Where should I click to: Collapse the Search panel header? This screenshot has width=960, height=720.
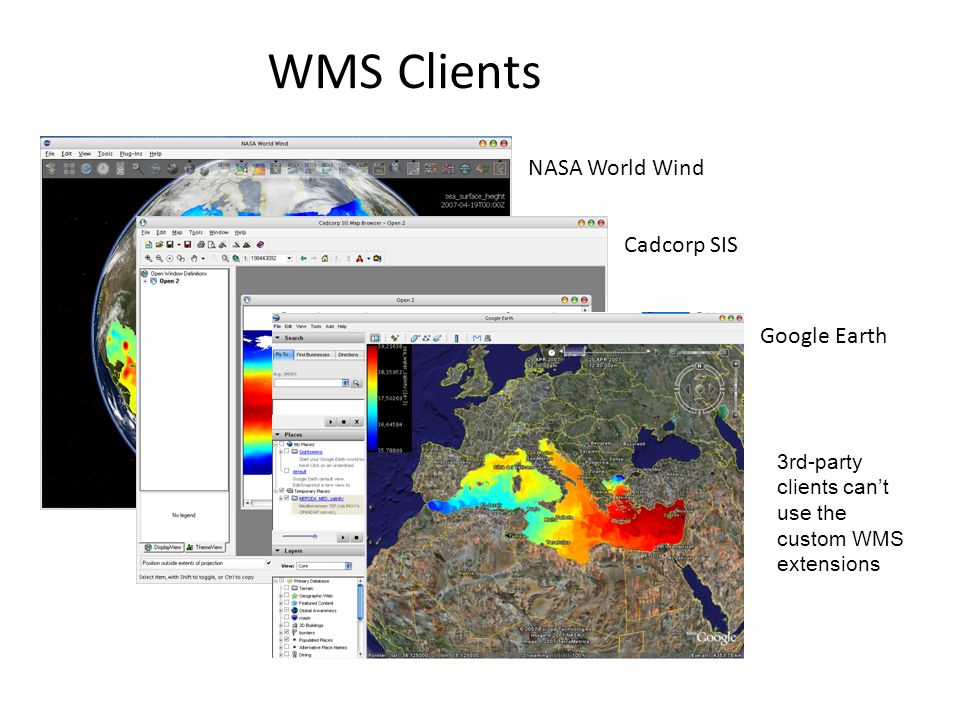coord(318,338)
